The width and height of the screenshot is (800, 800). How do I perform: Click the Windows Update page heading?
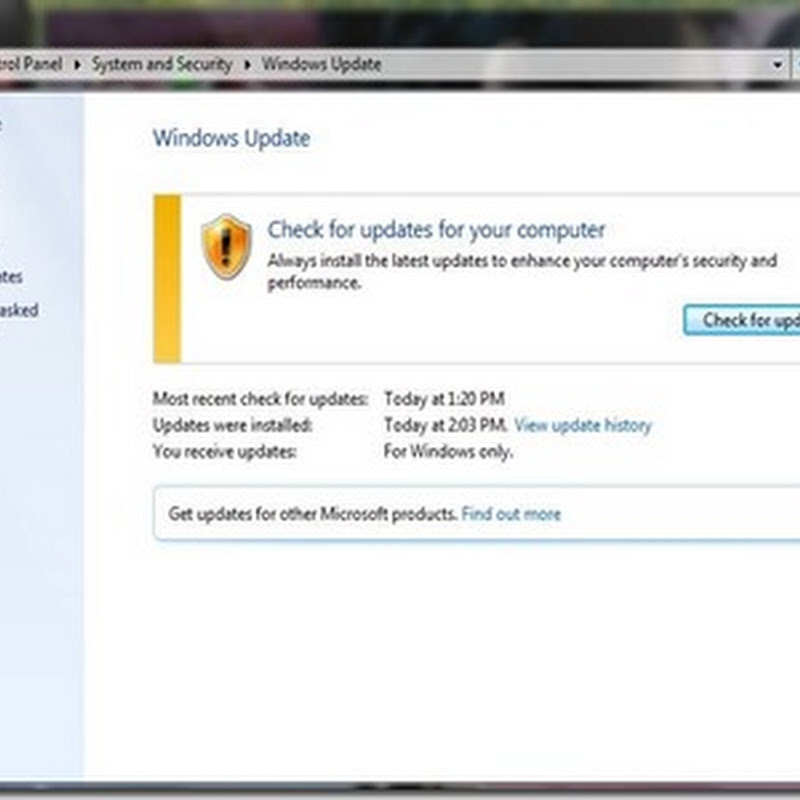pos(232,138)
